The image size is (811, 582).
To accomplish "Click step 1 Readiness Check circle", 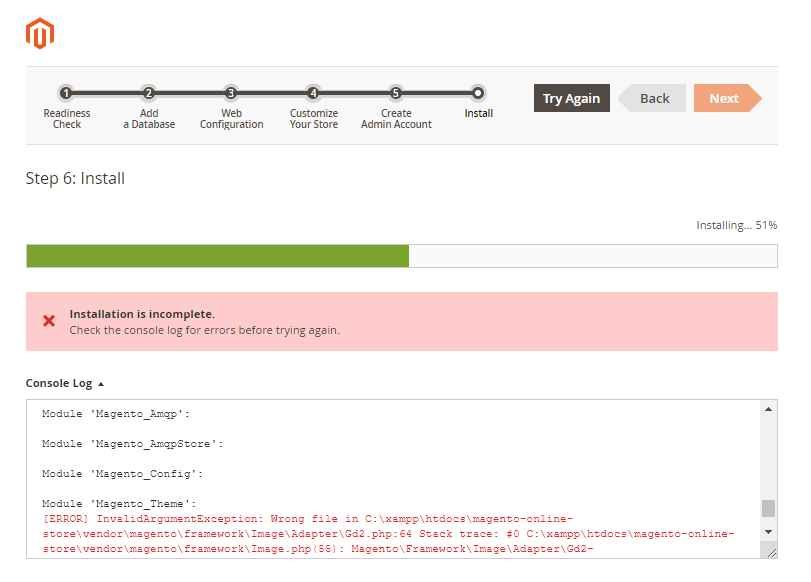I will pyautogui.click(x=66, y=93).
